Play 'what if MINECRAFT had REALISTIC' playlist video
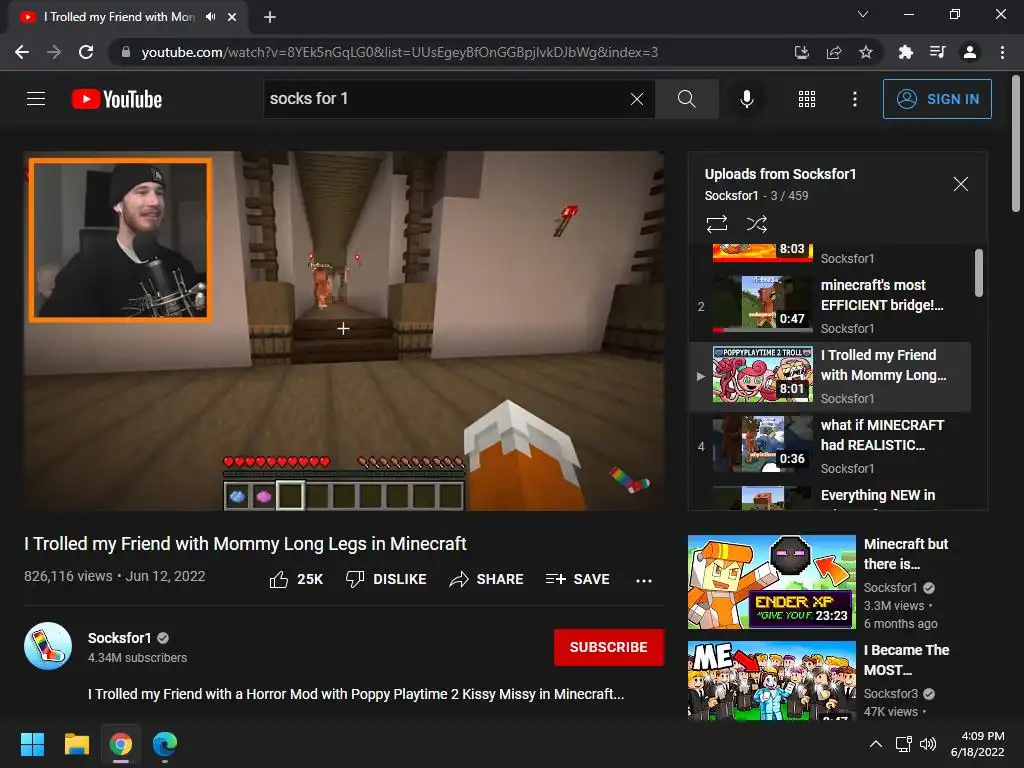Image resolution: width=1024 pixels, height=768 pixels. (829, 446)
